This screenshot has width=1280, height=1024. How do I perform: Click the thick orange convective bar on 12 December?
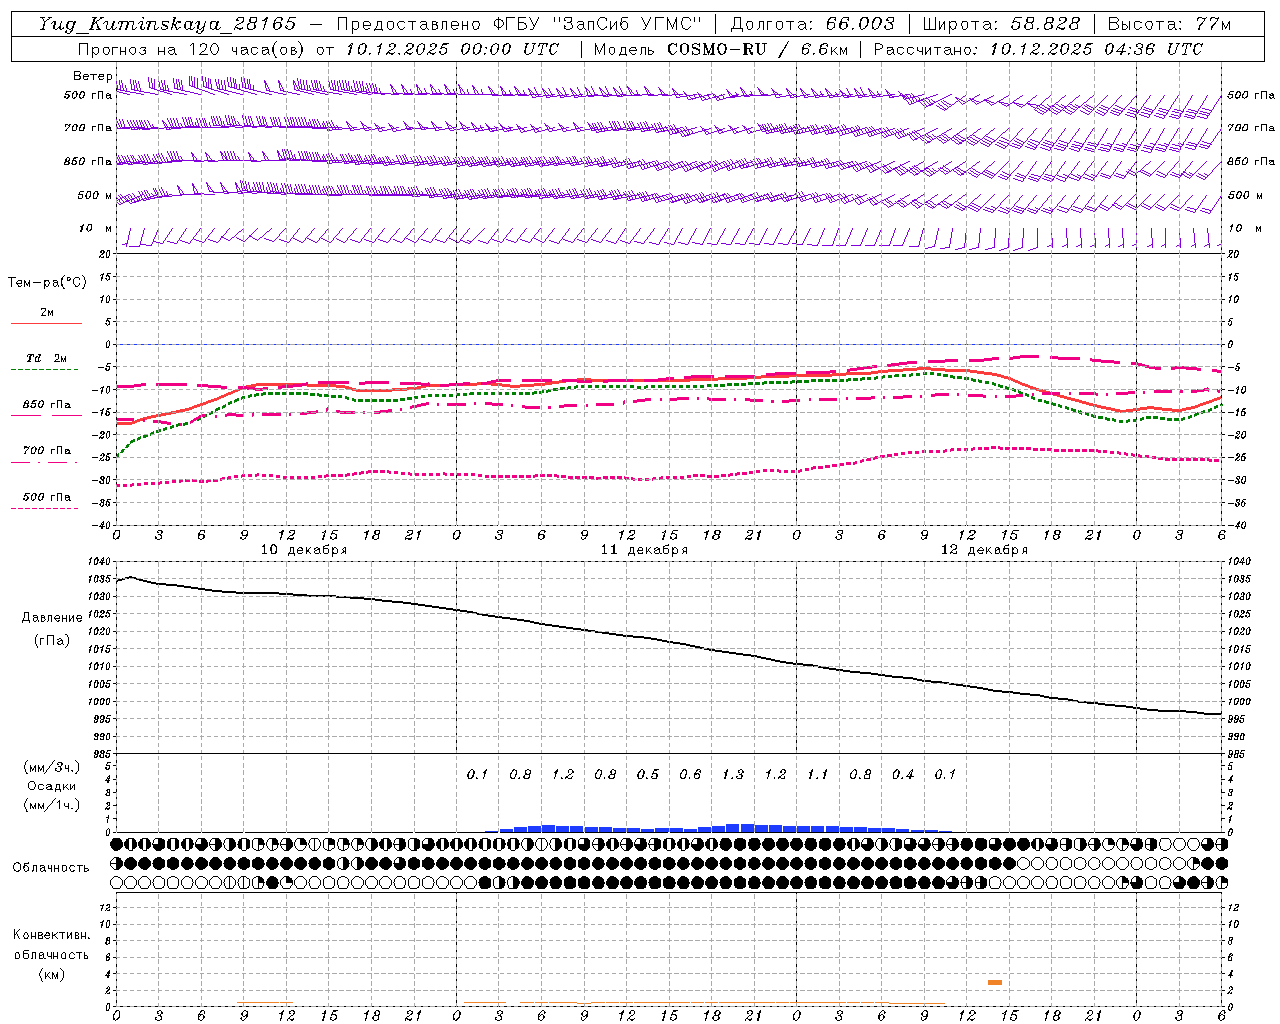coord(994,982)
